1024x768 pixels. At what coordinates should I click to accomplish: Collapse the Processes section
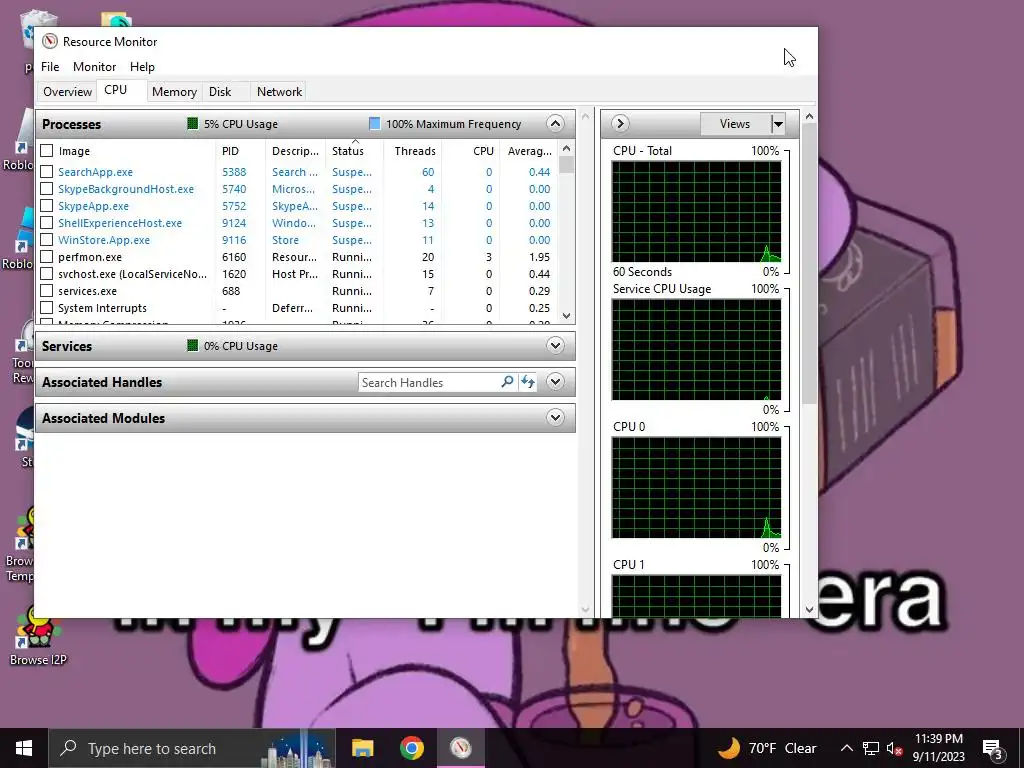pos(555,123)
